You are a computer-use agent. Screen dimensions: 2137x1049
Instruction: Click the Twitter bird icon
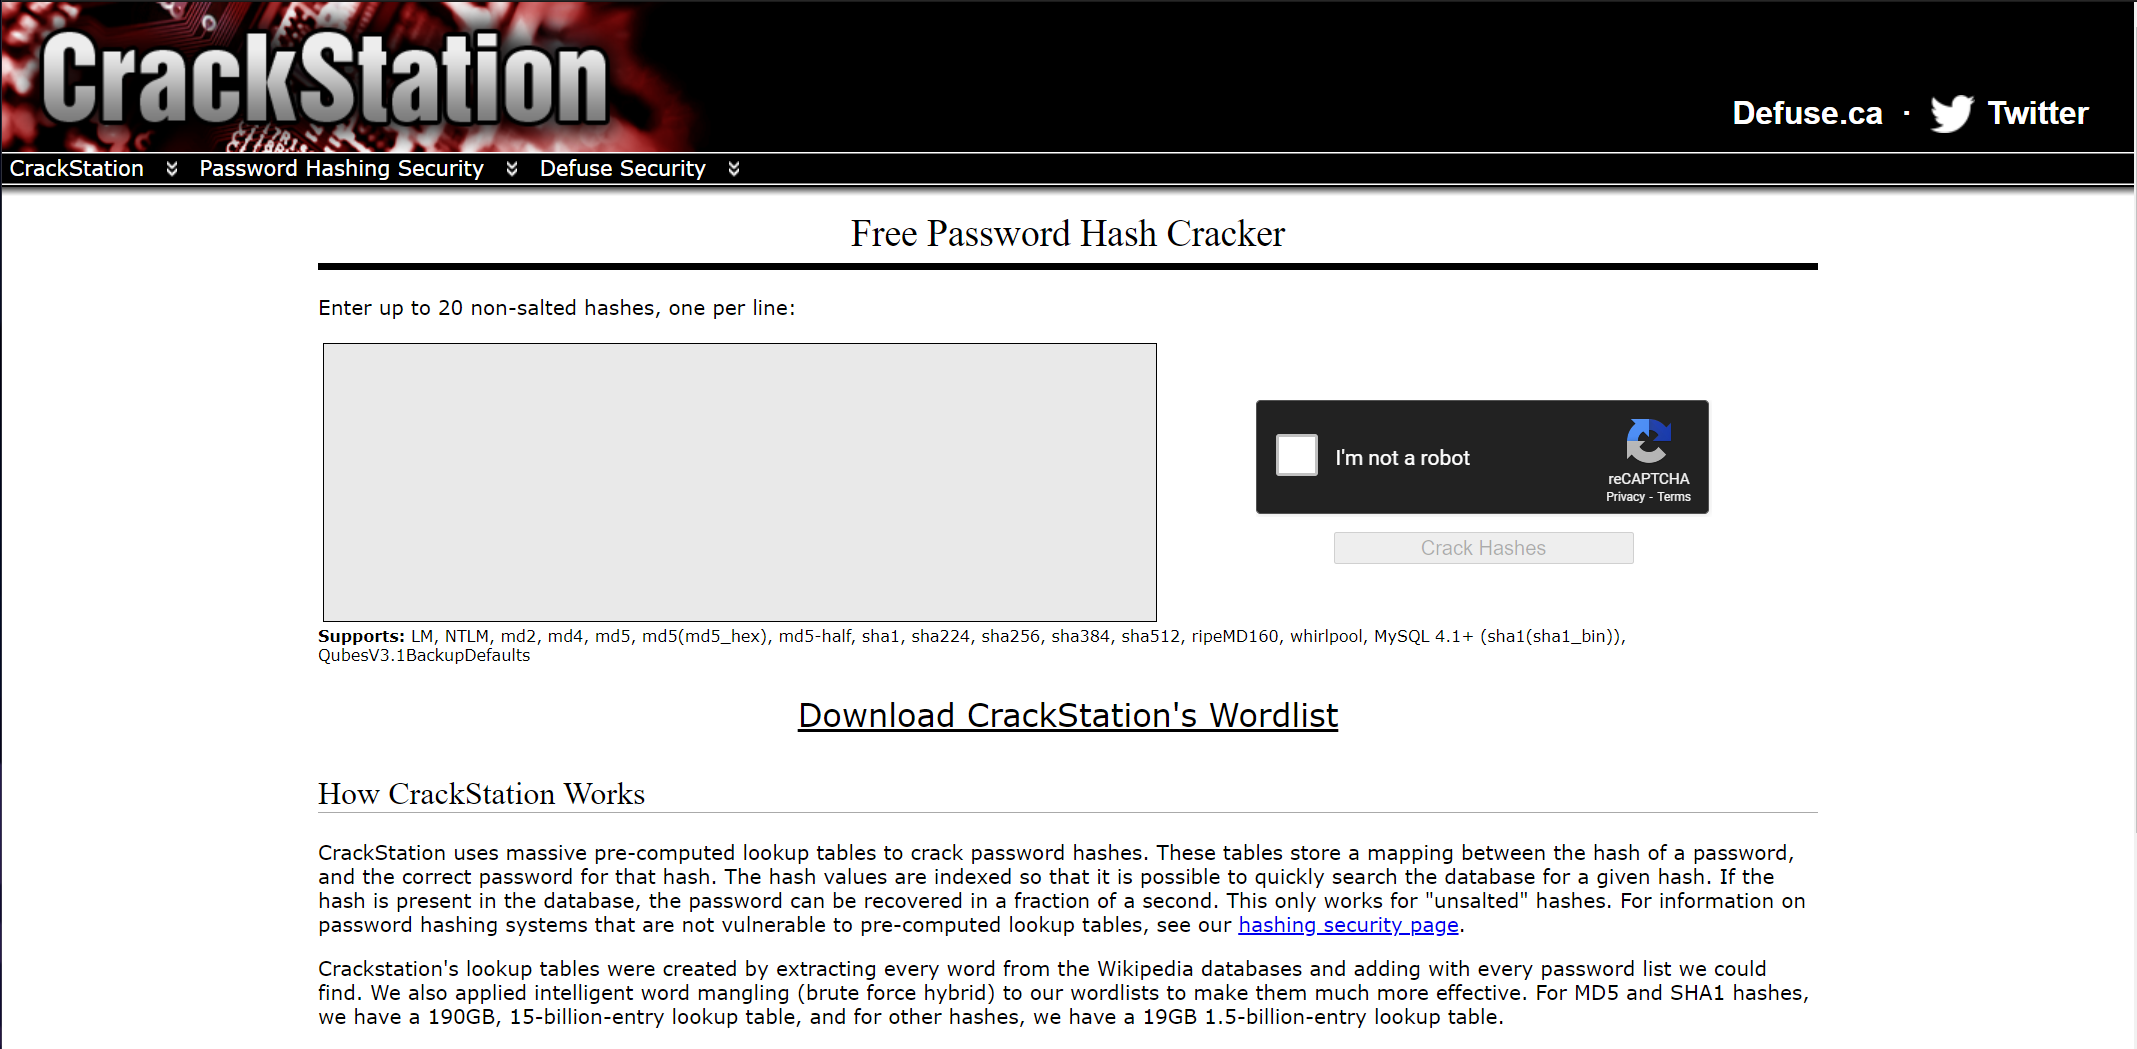click(x=1951, y=113)
